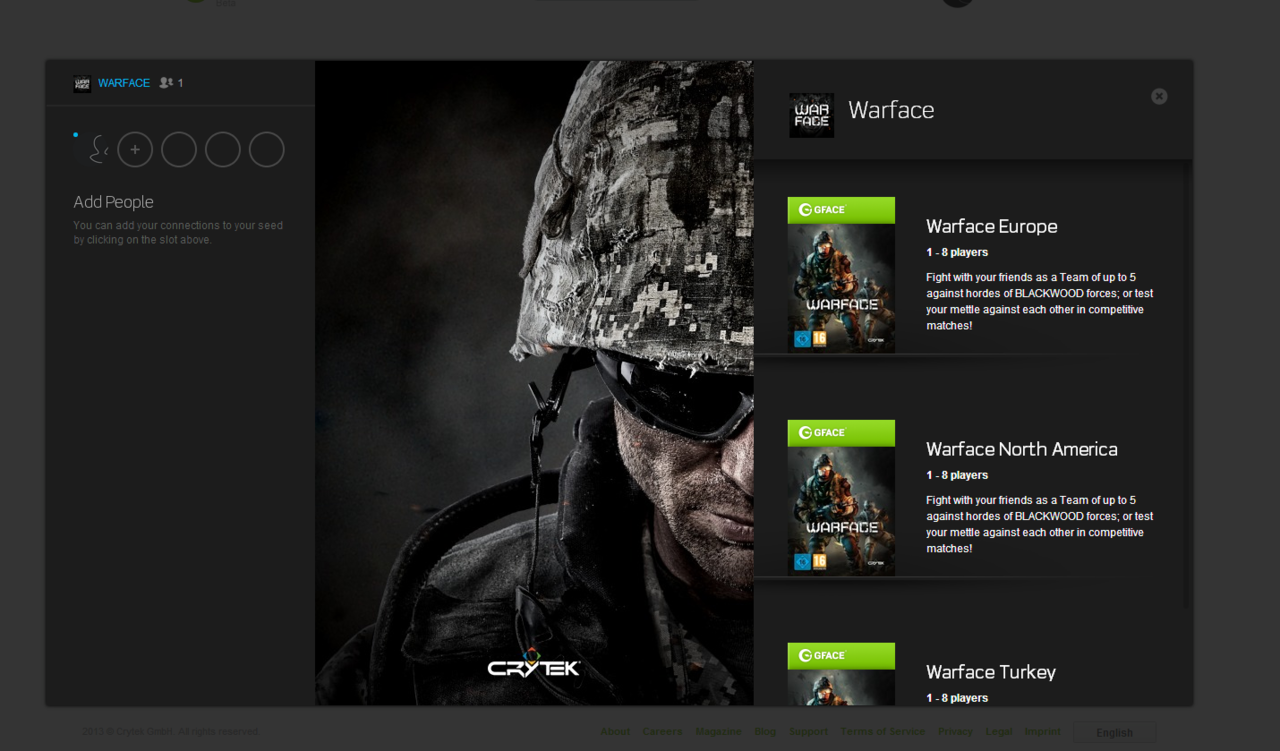Click the plus slot to add people

tap(135, 150)
